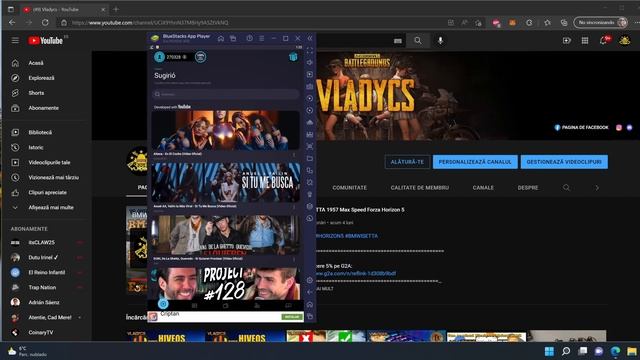Viewport: 640px width, 360px height.
Task: Open Clipuri apreciate in sidebar
Action: 46,193
